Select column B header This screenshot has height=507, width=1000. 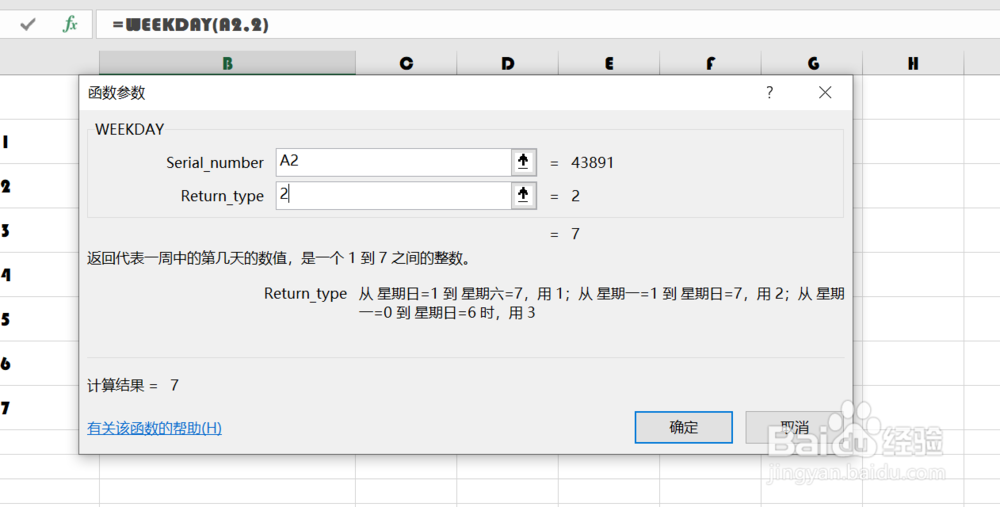(x=228, y=63)
